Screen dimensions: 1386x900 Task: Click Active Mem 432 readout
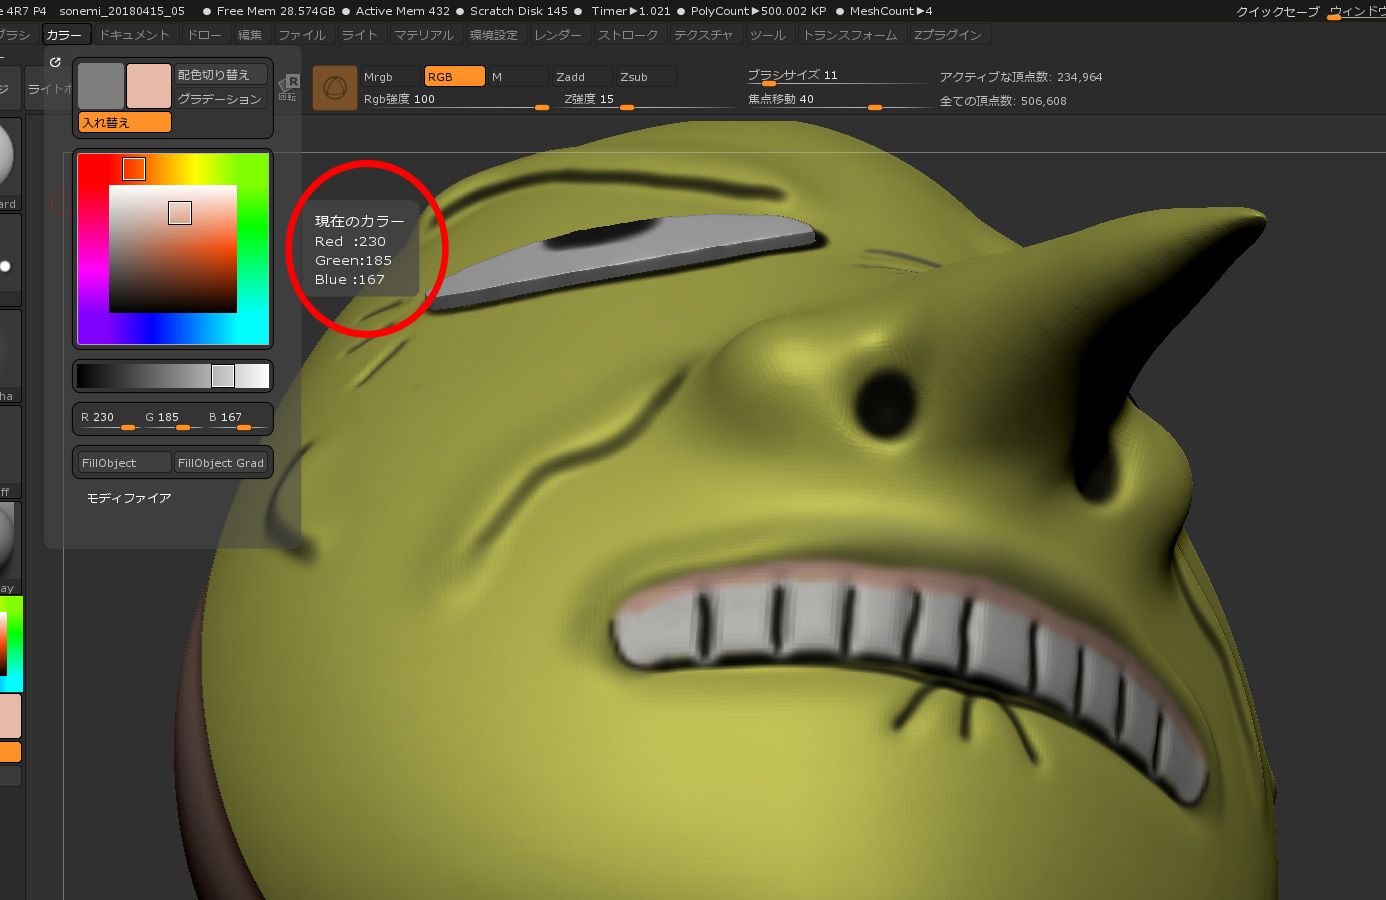(403, 11)
